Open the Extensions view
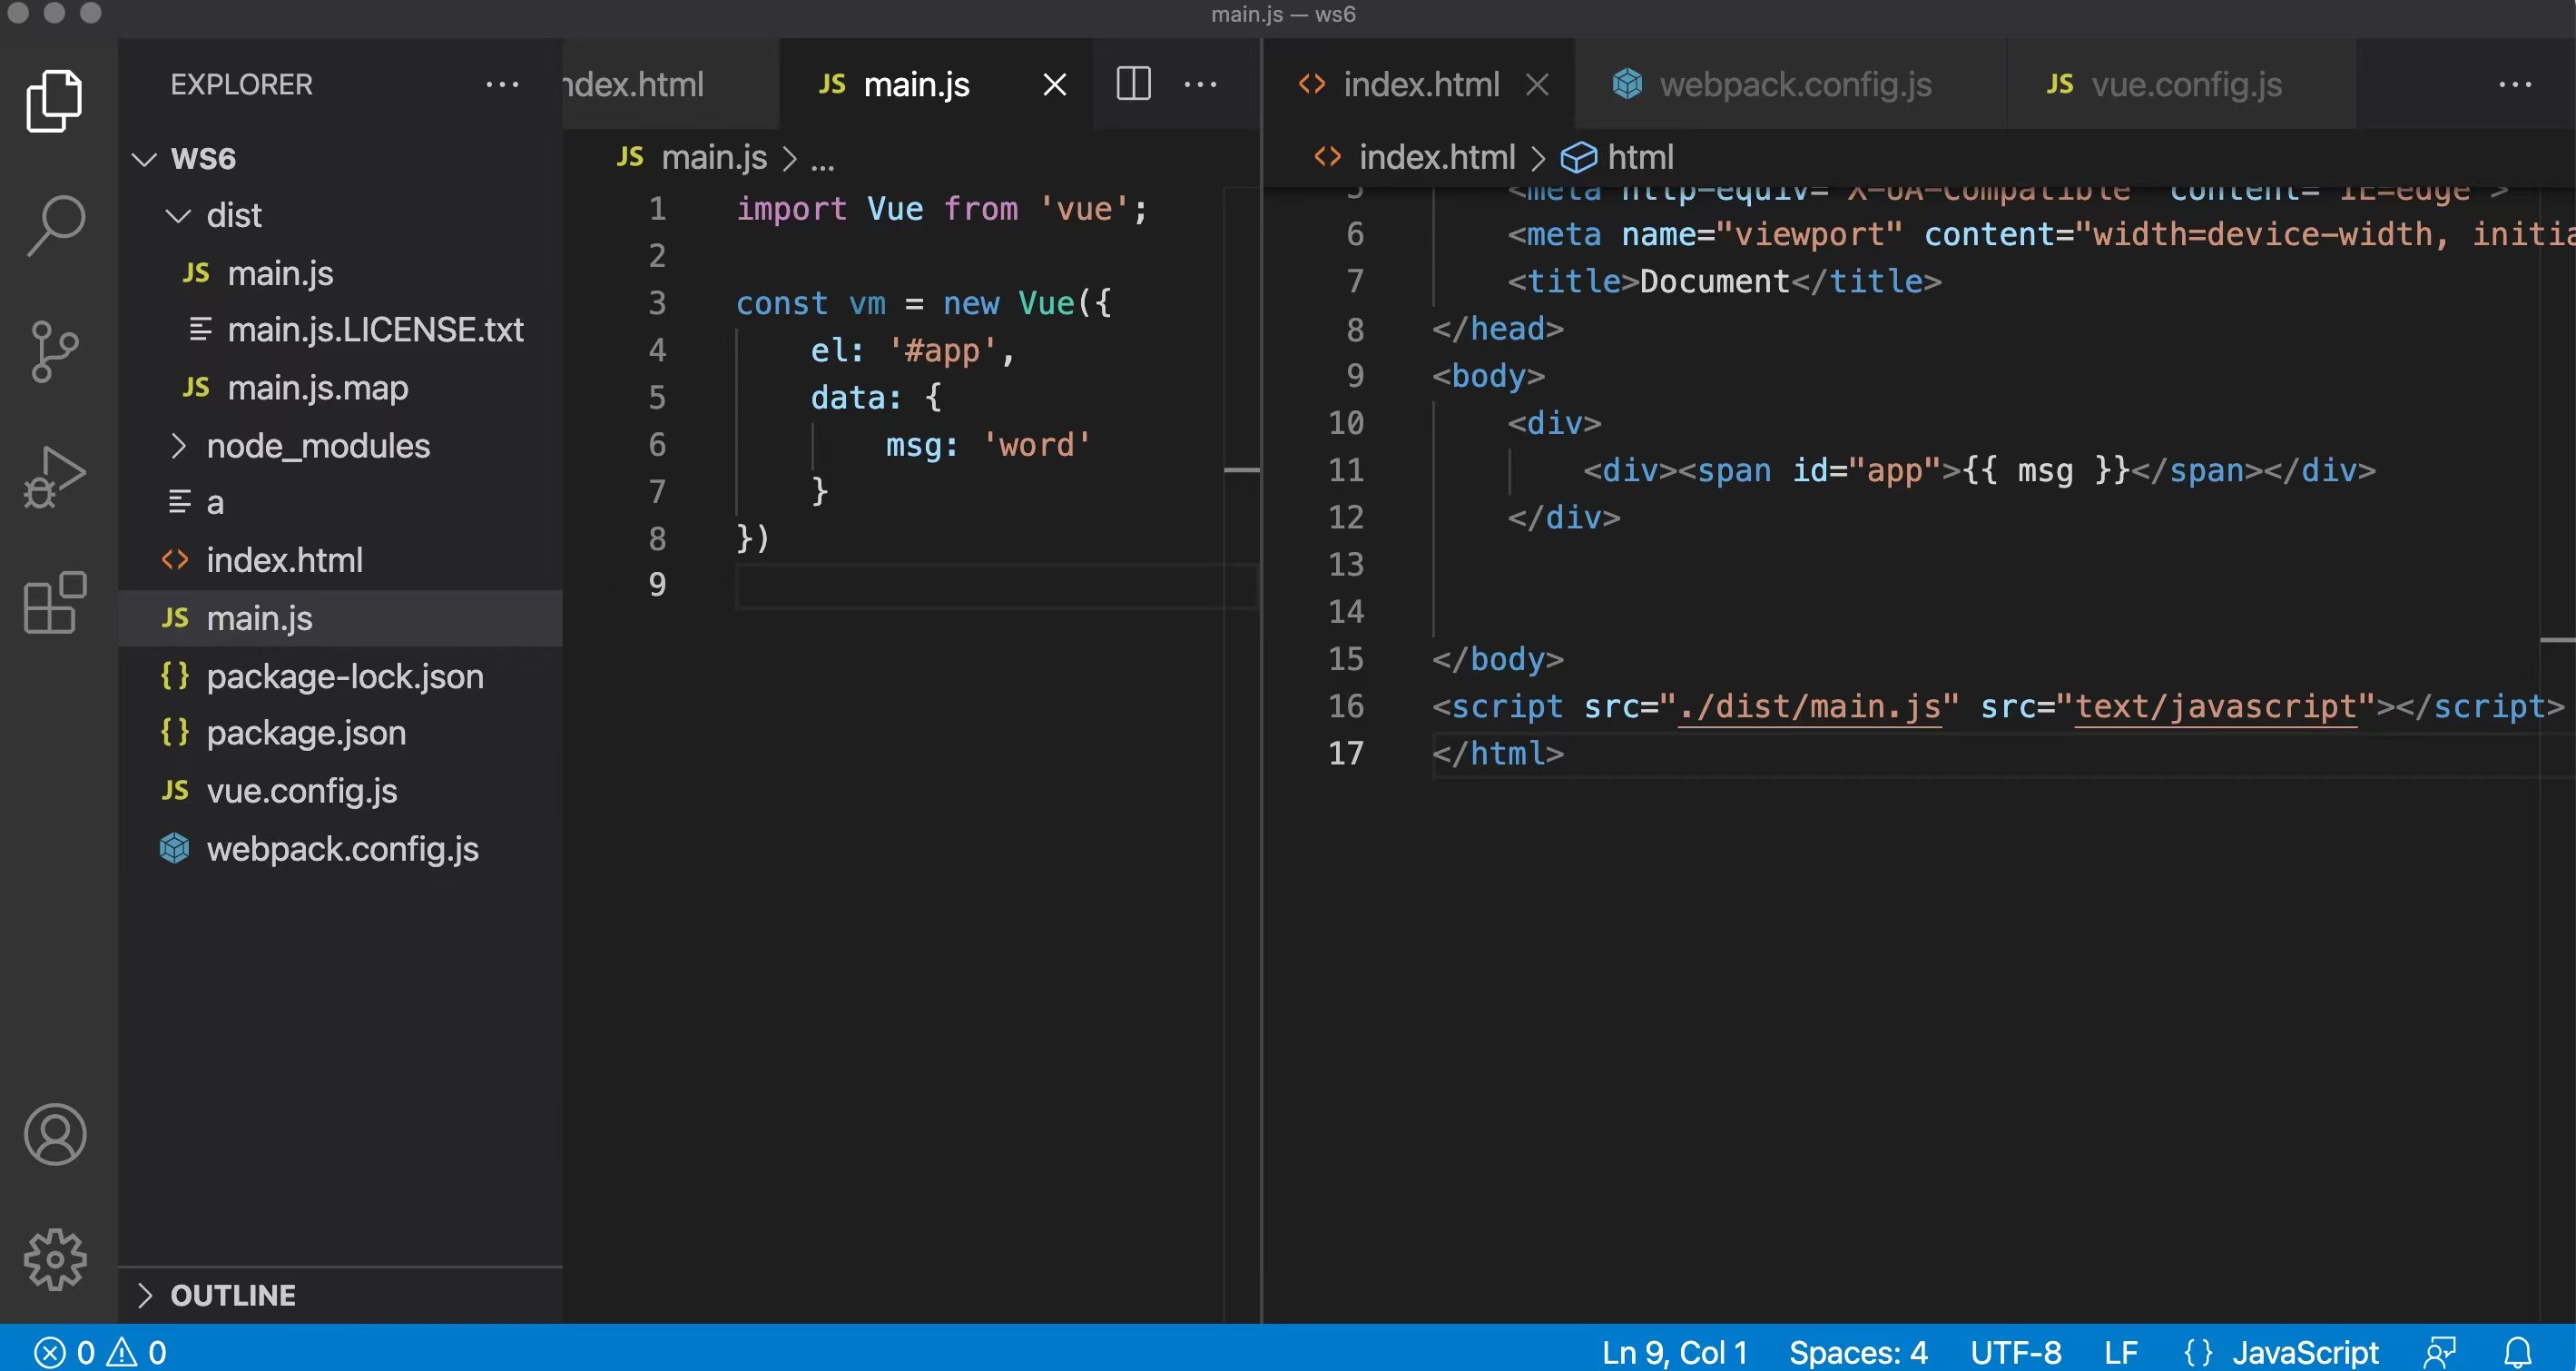Viewport: 2576px width, 1371px height. point(55,603)
